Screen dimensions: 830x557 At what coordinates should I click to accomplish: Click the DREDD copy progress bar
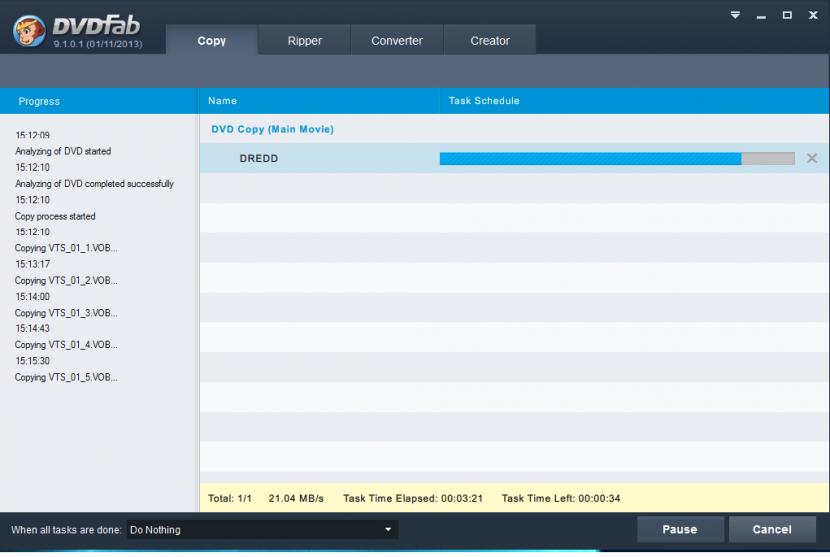click(617, 158)
